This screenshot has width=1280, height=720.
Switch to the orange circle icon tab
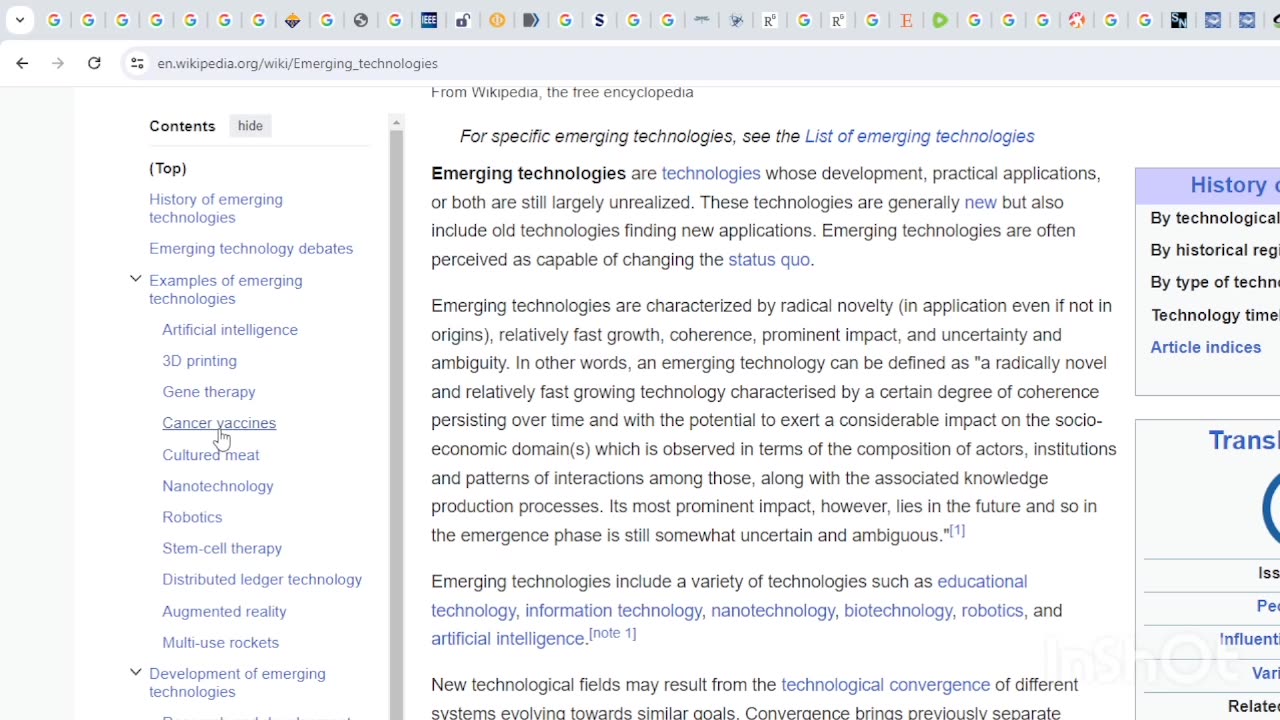(497, 20)
